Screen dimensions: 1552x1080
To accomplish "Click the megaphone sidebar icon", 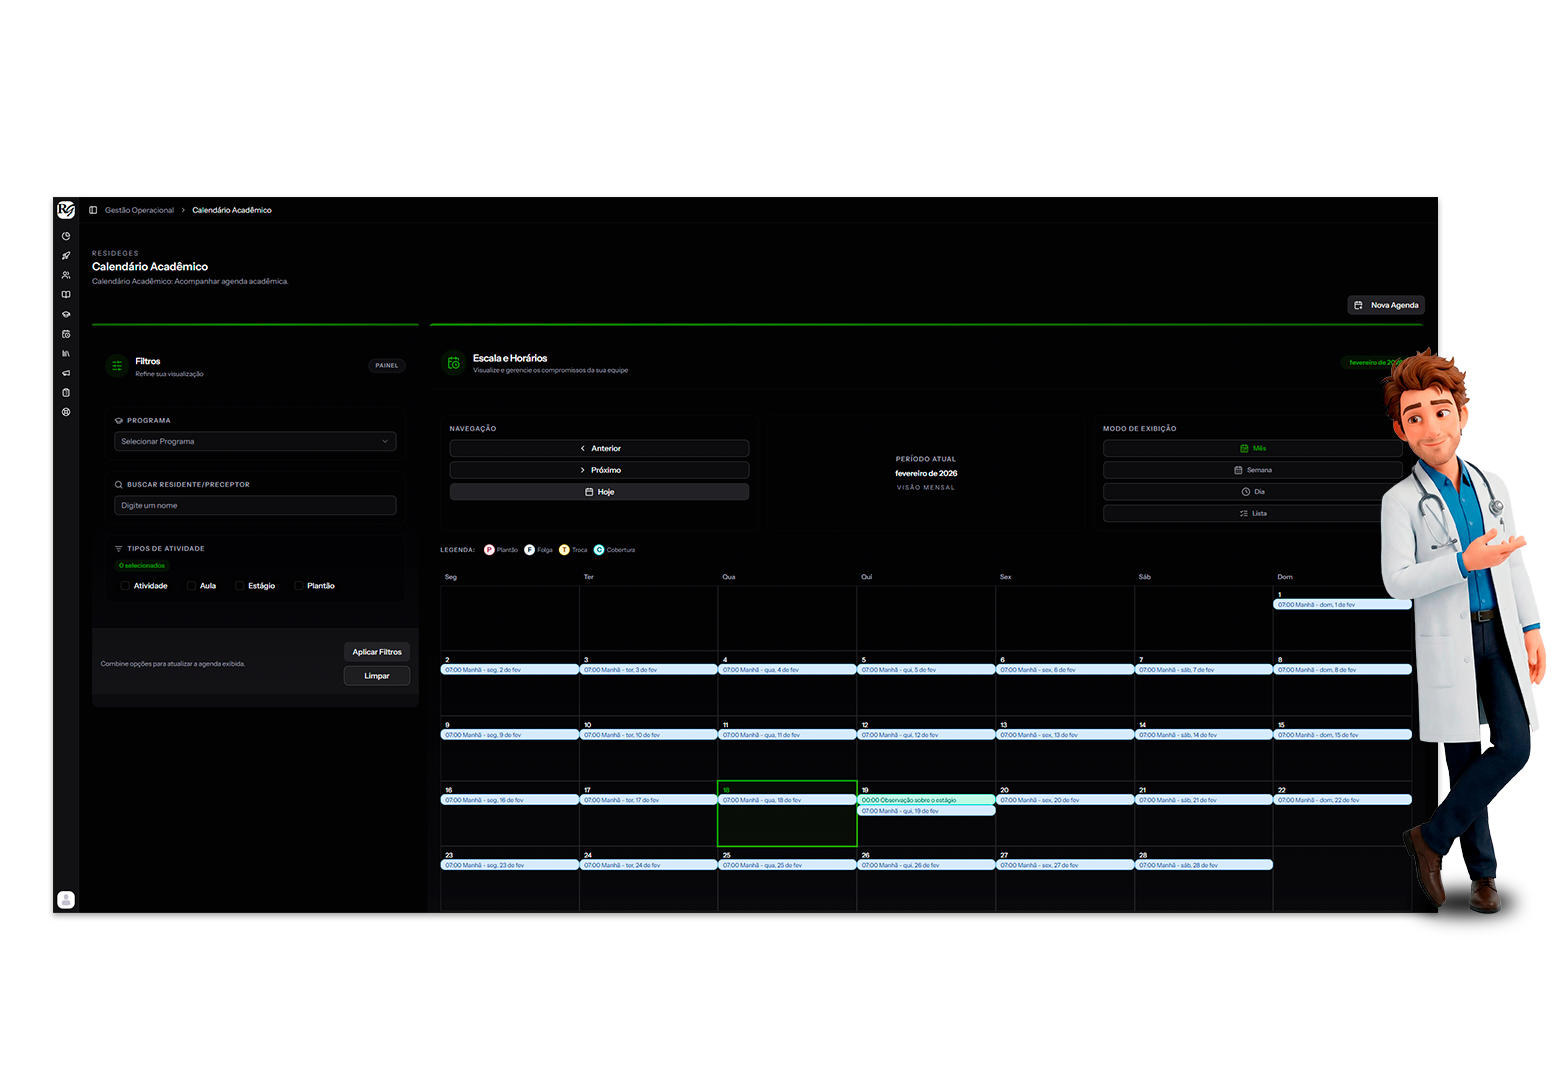I will pos(66,373).
